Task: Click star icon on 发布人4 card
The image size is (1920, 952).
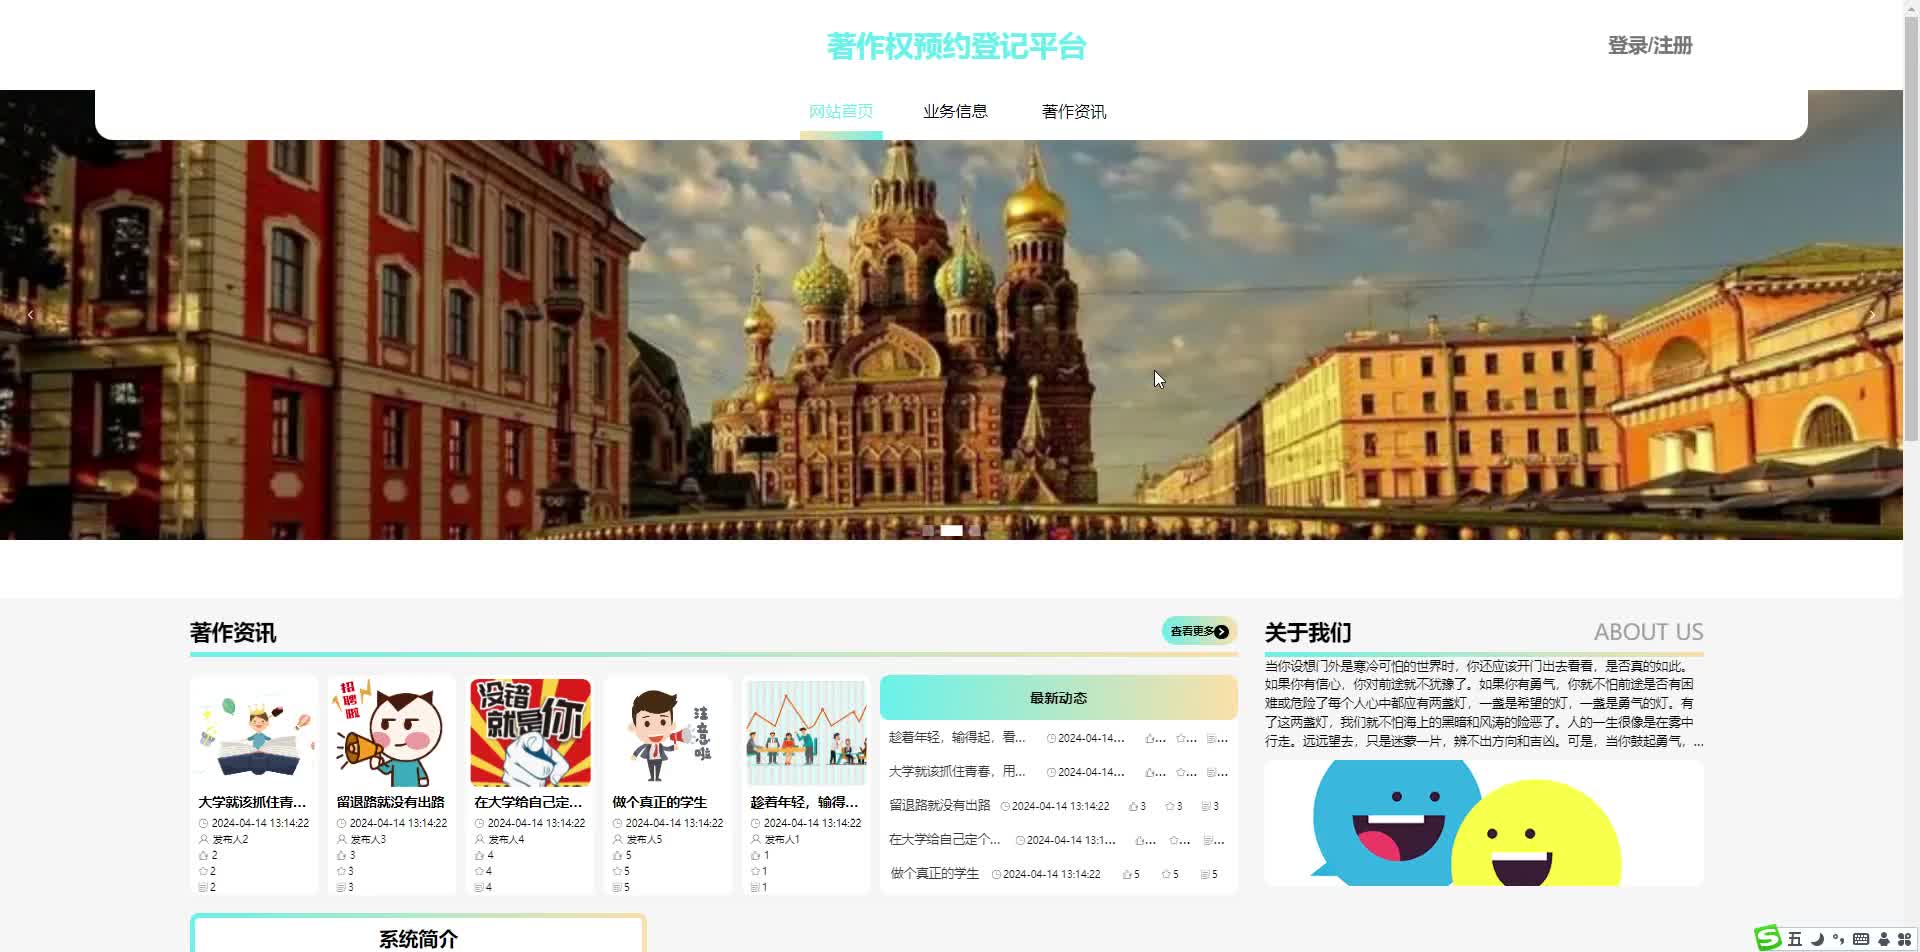Action: [x=480, y=872]
